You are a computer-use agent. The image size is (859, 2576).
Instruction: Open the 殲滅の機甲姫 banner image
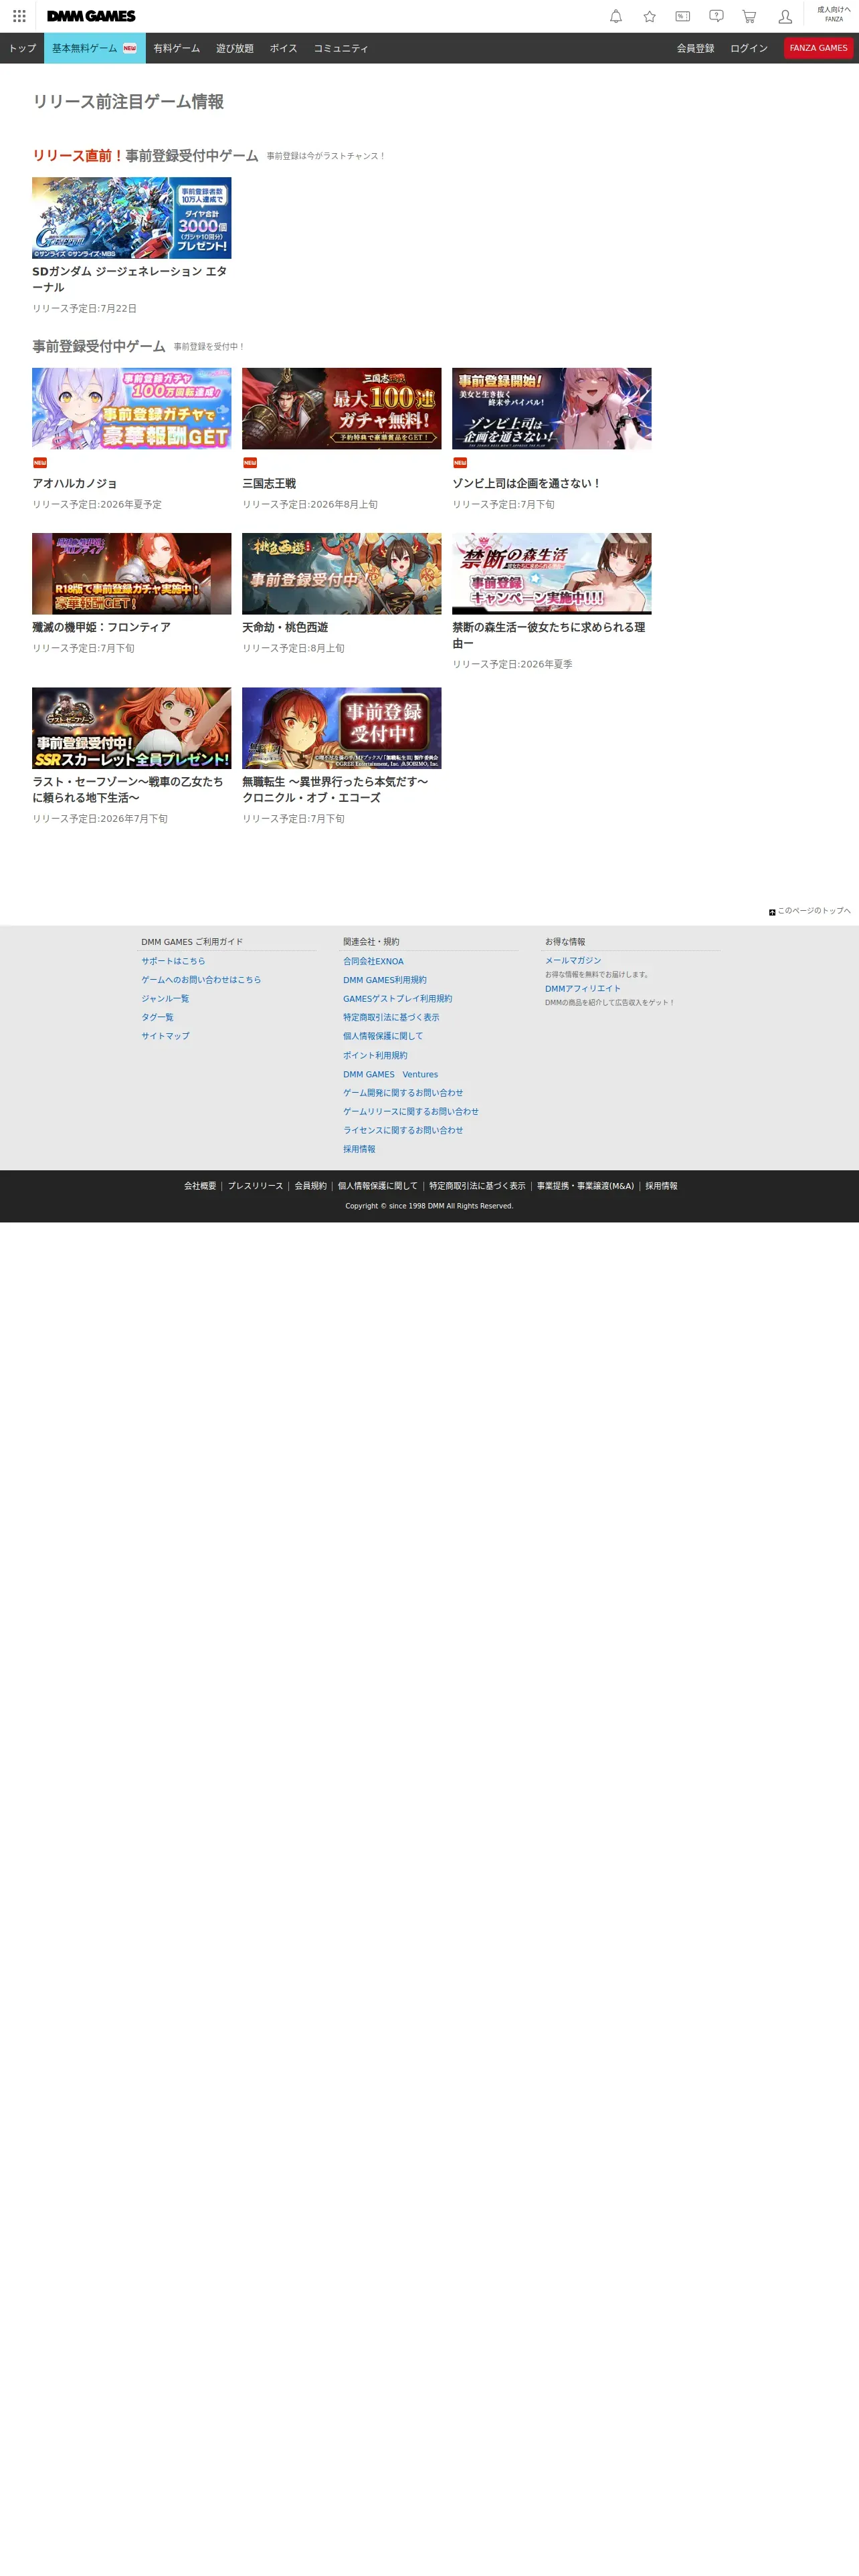point(132,574)
